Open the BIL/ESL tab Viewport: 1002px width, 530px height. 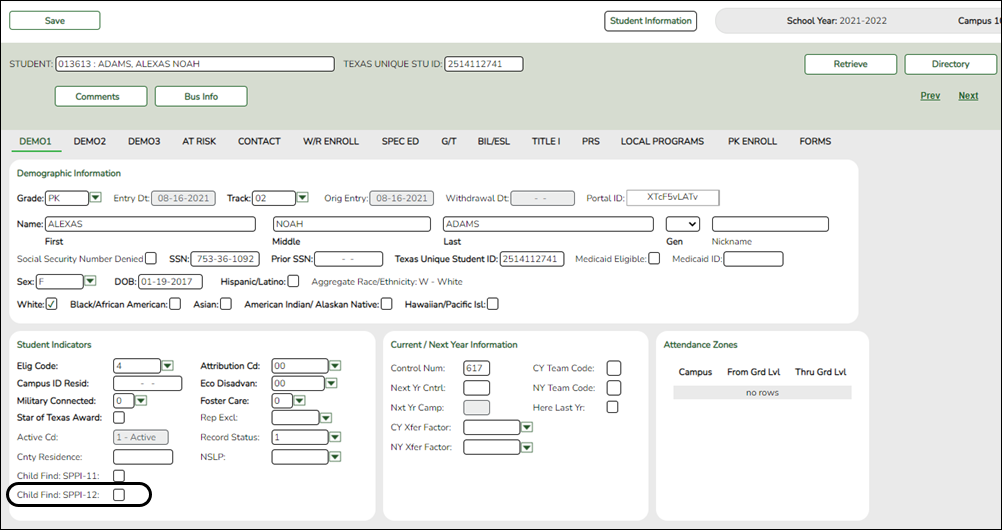tap(494, 141)
